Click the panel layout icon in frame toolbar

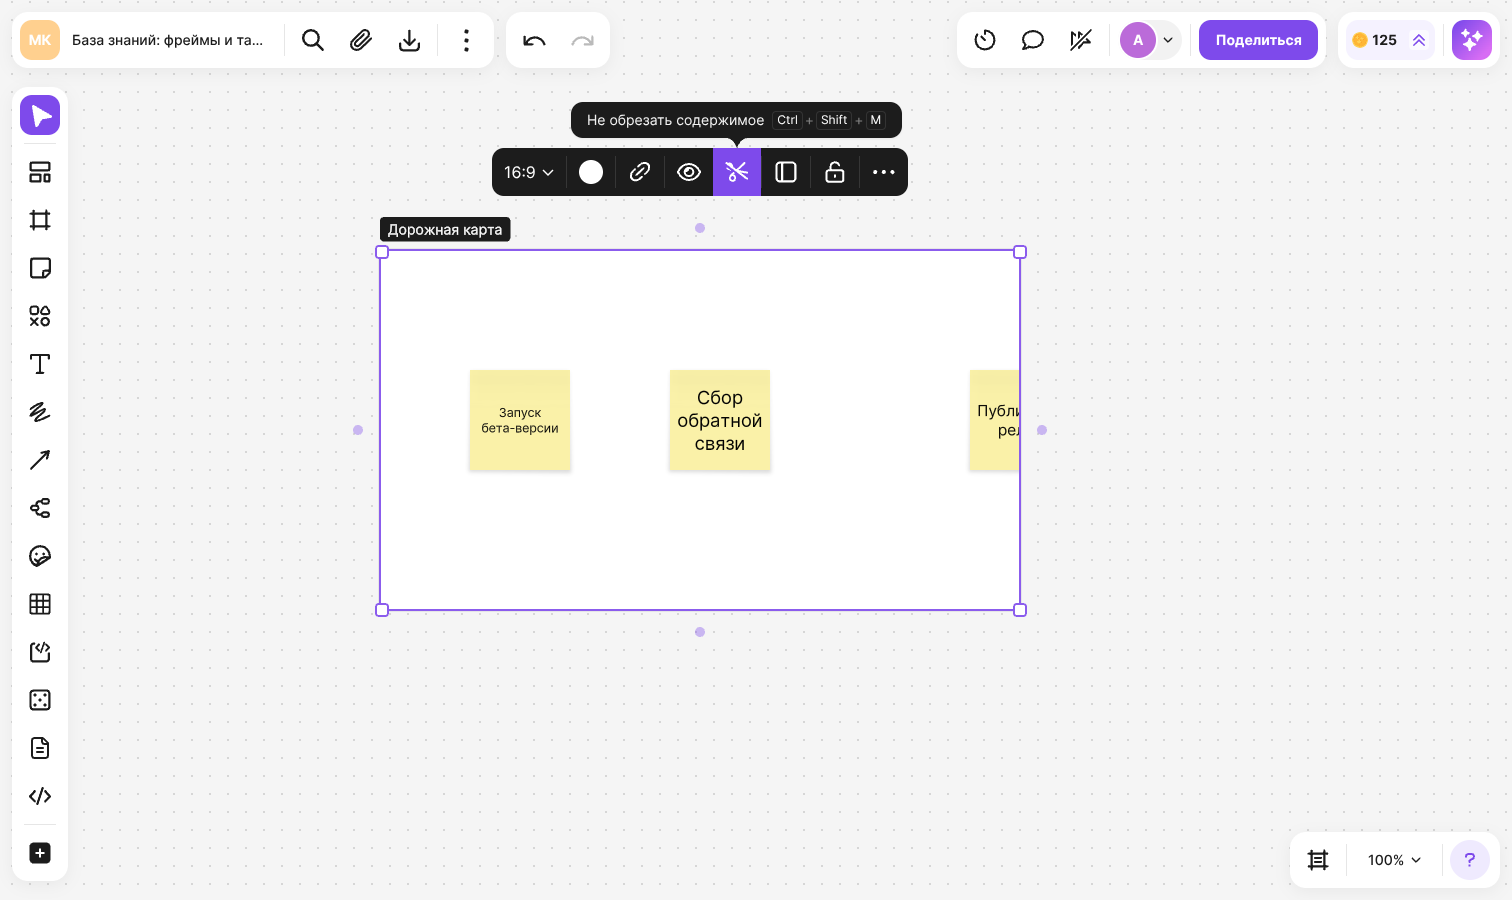[786, 172]
